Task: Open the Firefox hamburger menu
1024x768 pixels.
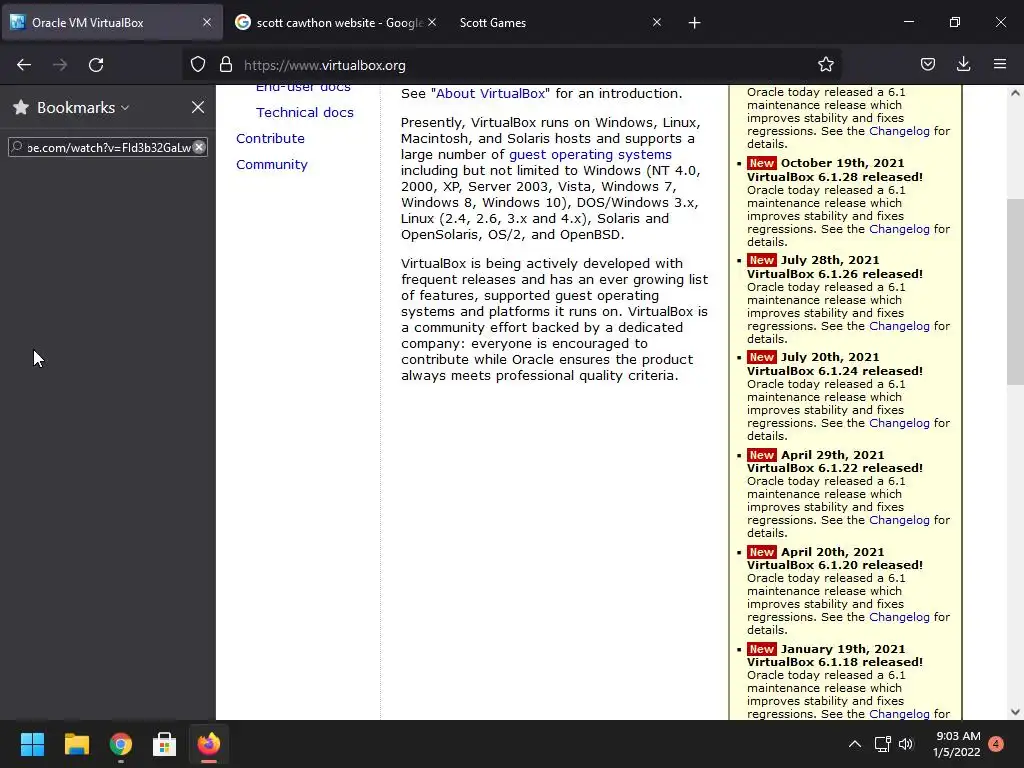Action: point(1000,64)
